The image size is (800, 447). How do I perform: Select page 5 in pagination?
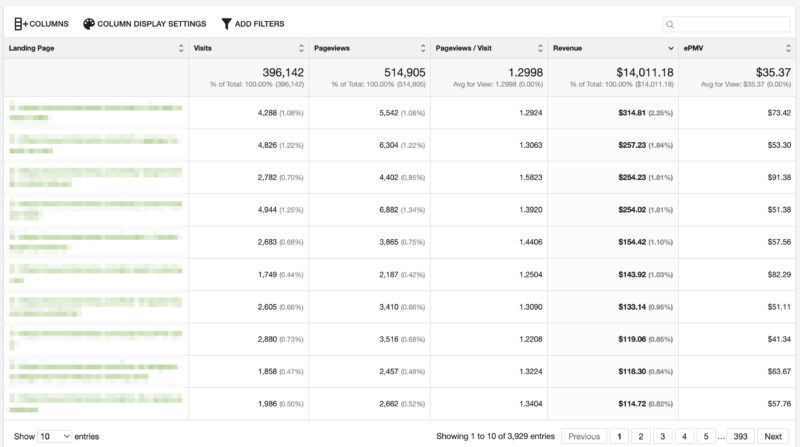706,436
